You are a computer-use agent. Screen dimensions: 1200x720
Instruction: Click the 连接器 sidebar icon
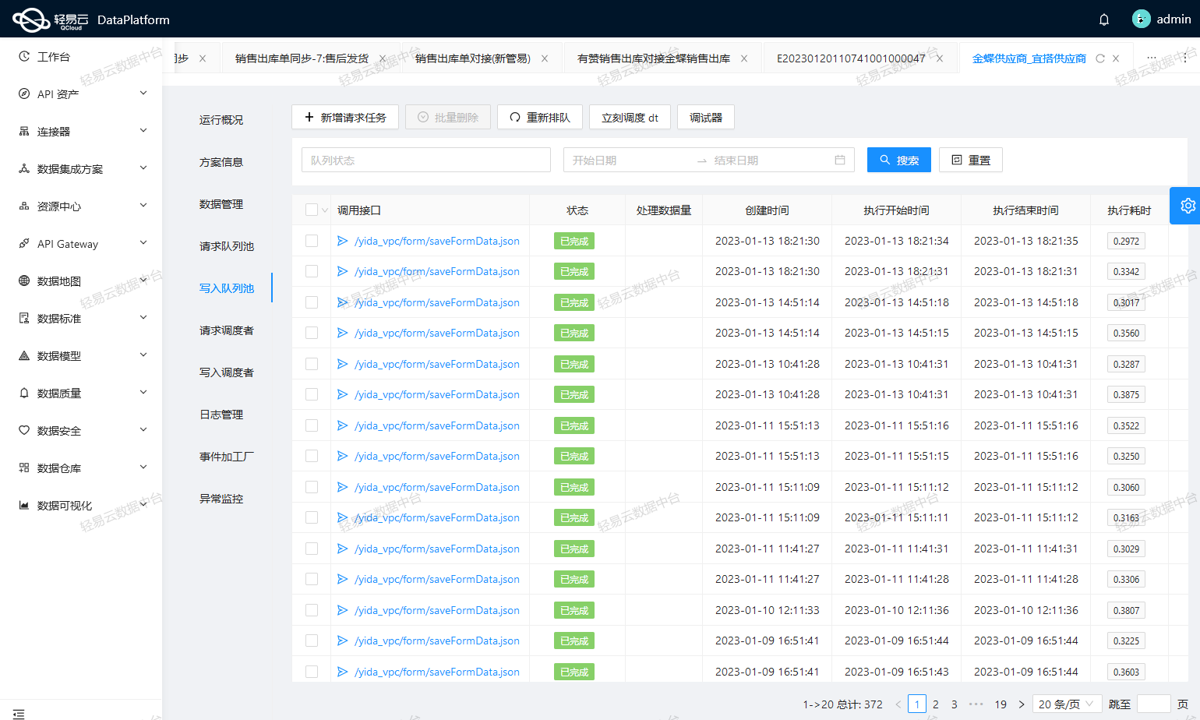coord(24,131)
